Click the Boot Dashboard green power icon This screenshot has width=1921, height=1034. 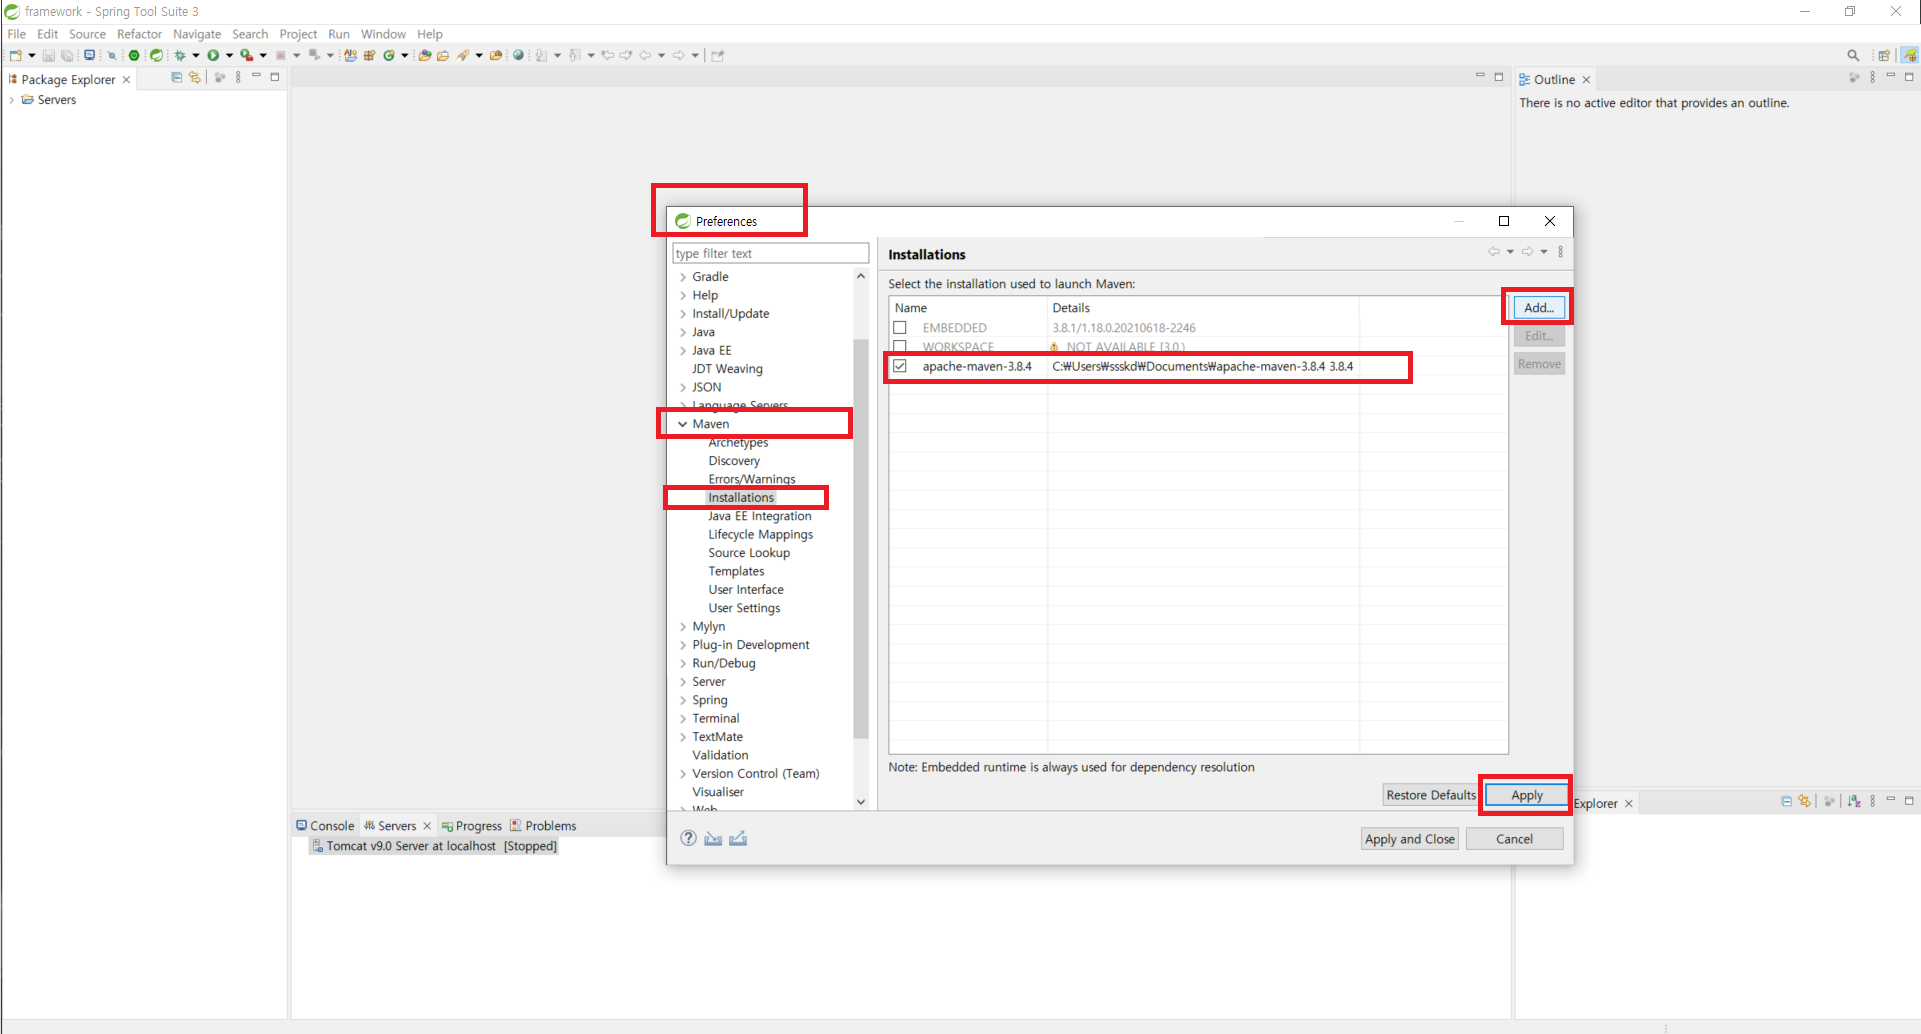134,55
